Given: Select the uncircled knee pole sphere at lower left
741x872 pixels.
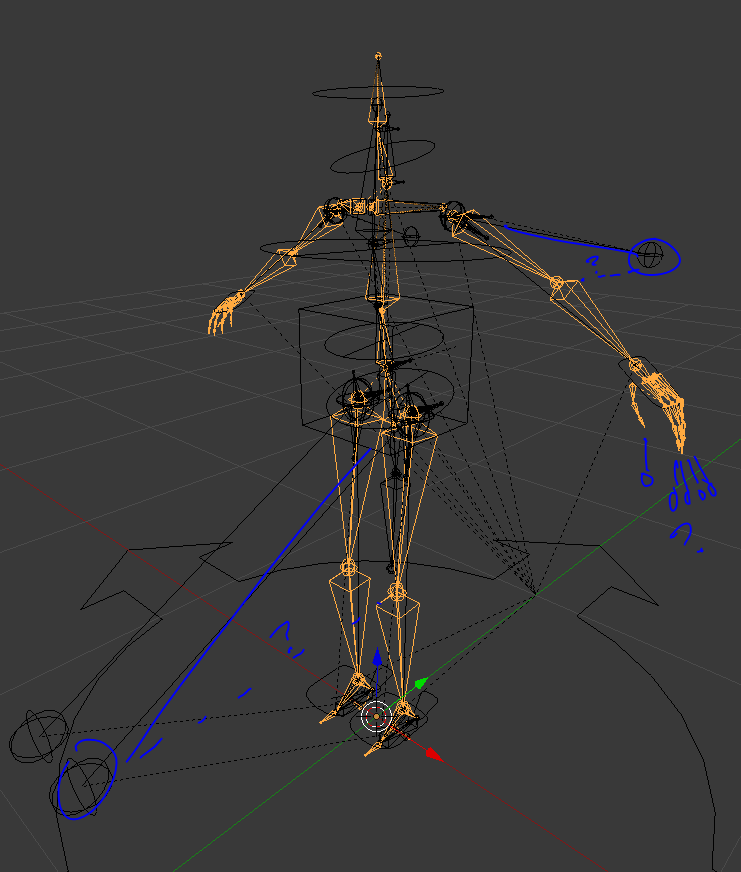Looking at the screenshot, I should point(39,736).
